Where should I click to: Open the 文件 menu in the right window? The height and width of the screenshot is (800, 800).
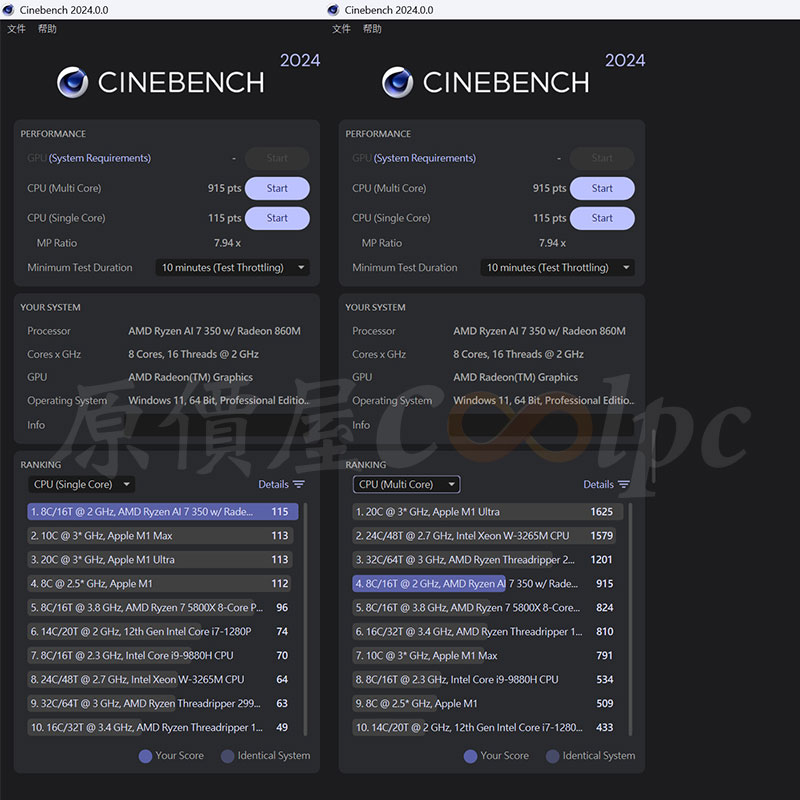click(x=341, y=29)
